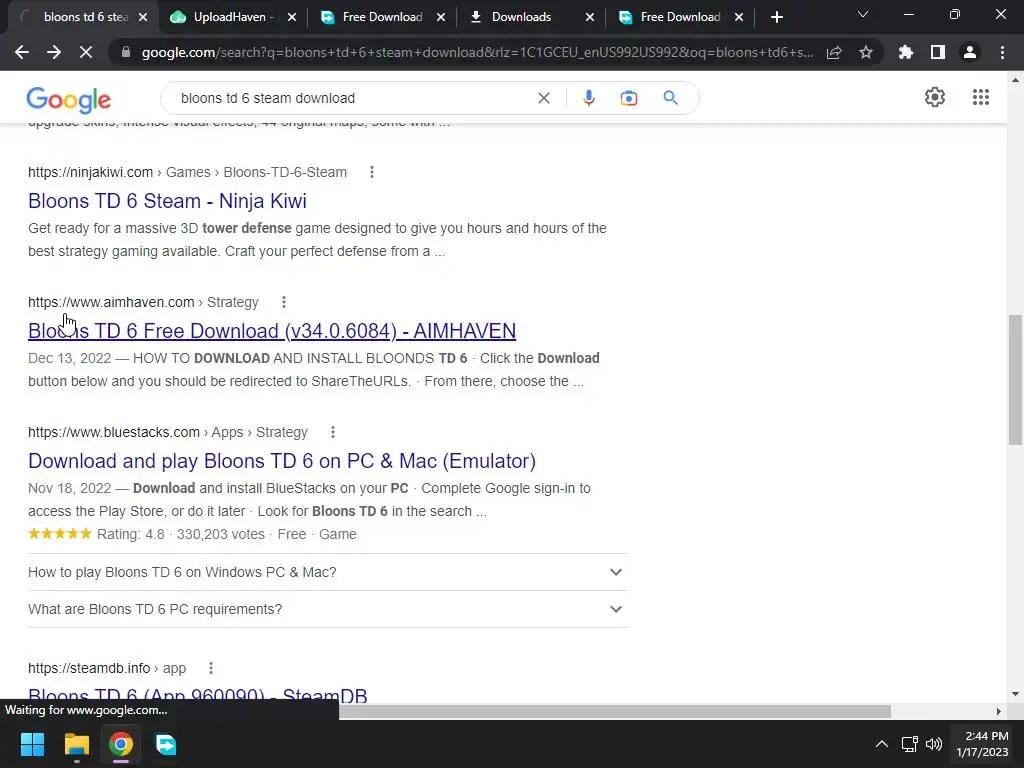Search by image using camera icon

629,98
